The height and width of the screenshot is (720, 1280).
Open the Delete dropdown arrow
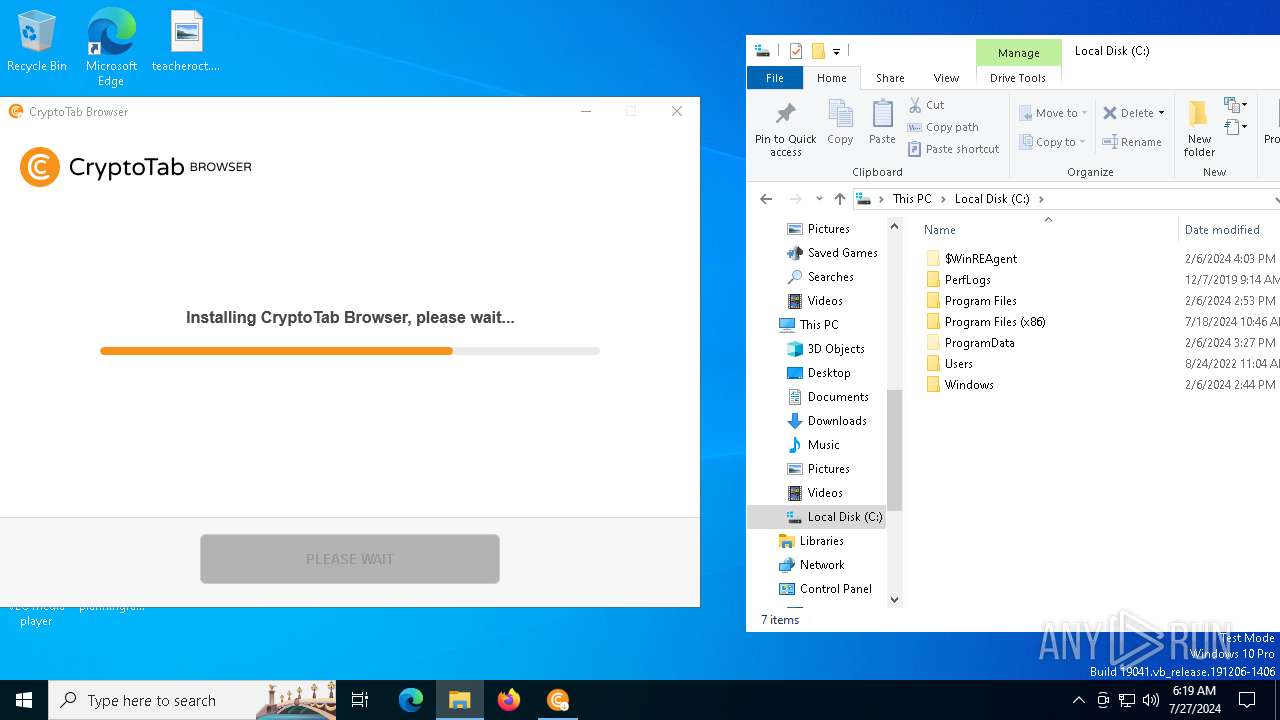[1161, 113]
